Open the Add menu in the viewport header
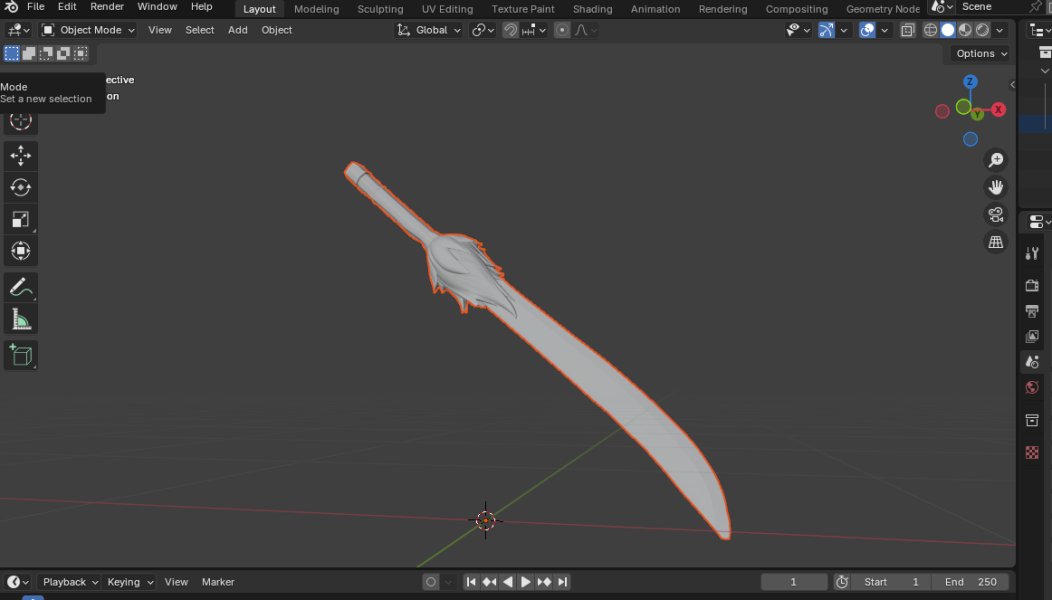1052x600 pixels. tap(237, 30)
